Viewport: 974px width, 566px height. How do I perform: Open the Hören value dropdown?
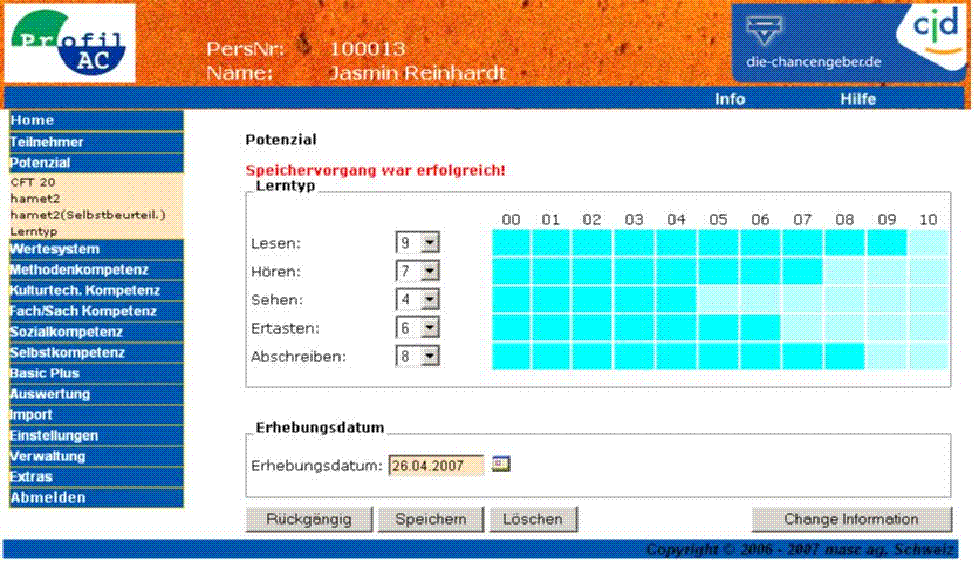430,271
